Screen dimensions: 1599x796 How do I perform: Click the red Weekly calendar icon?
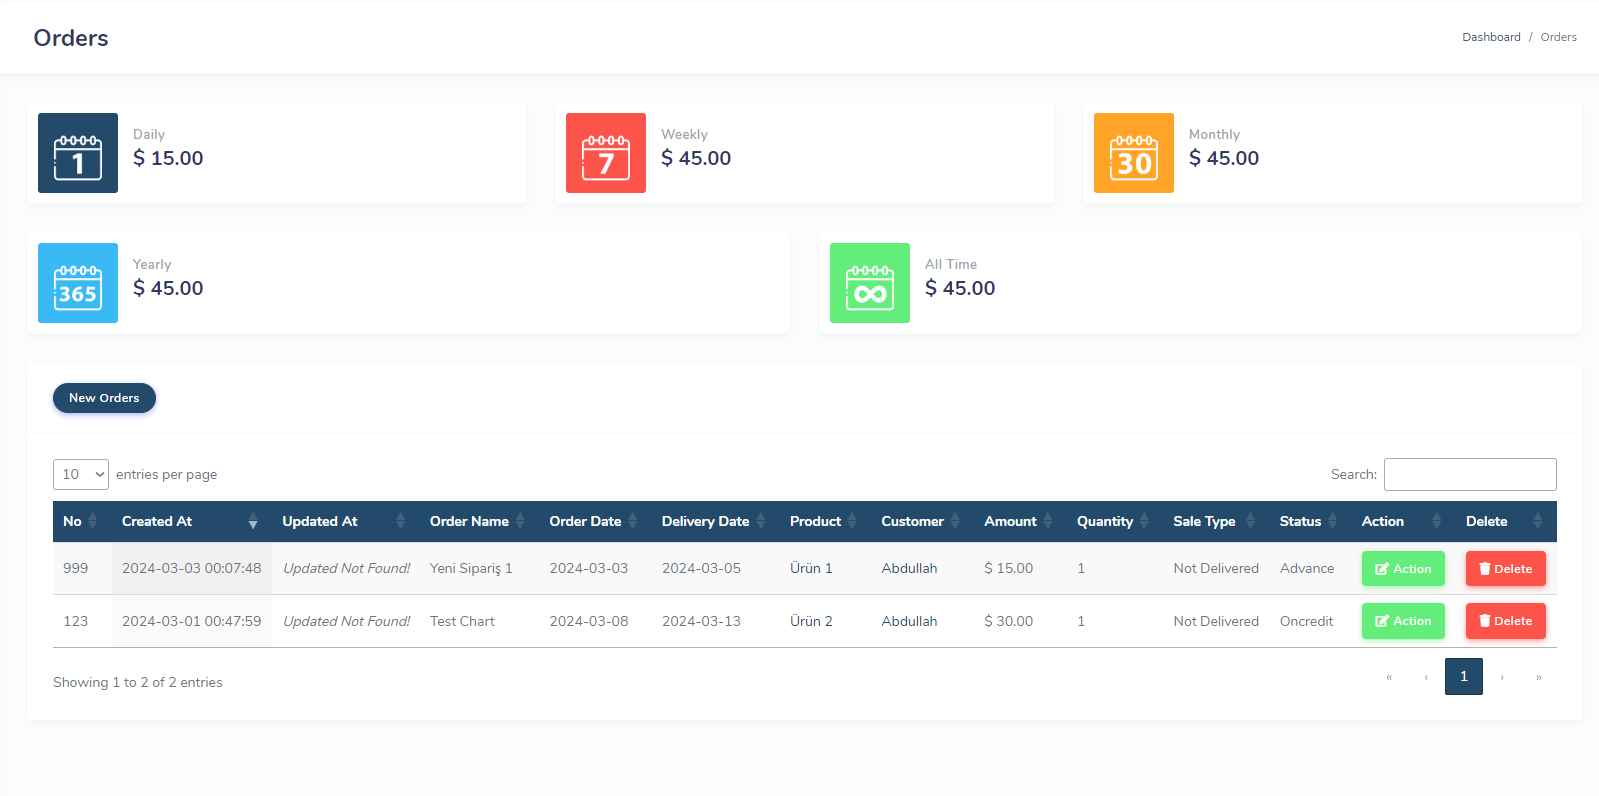[x=606, y=153]
